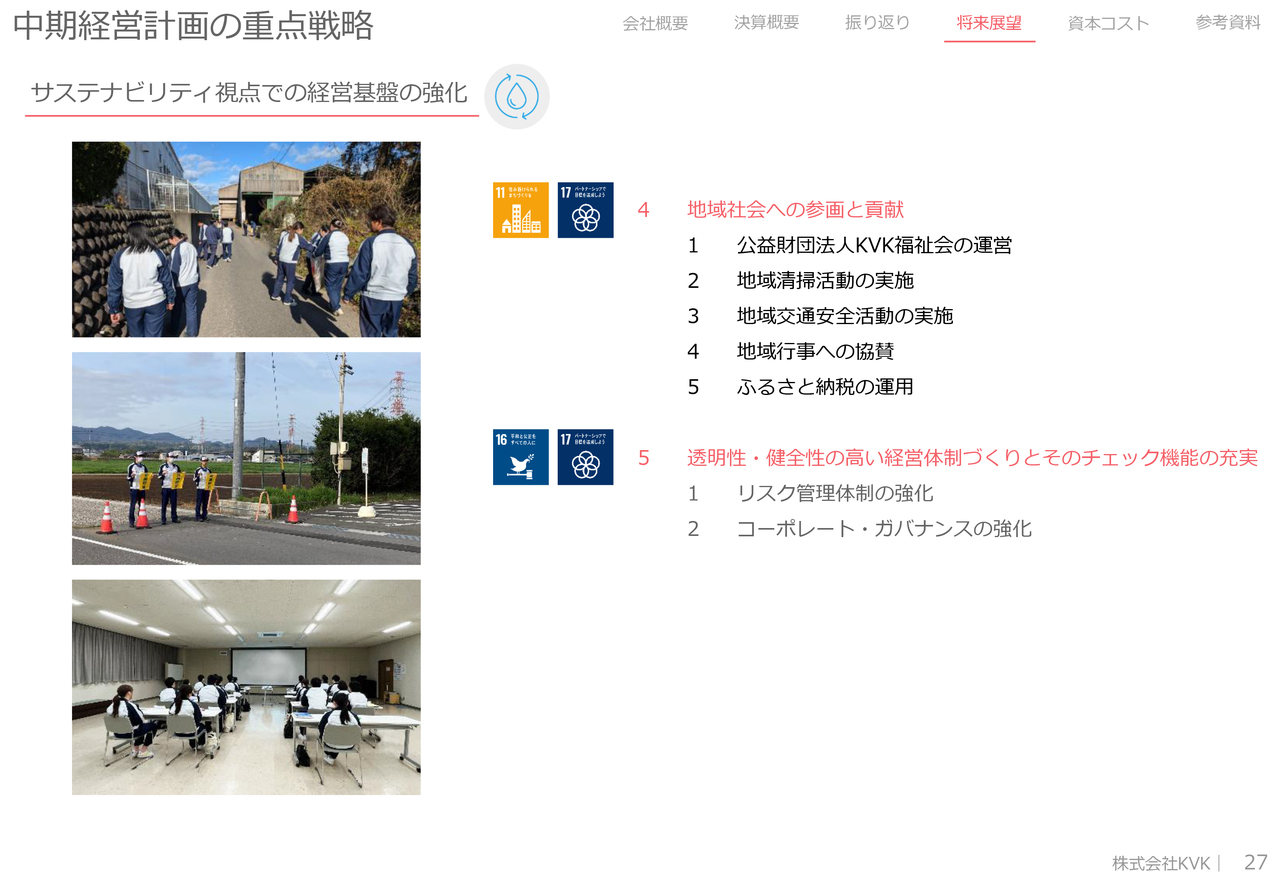Click the orange SDG 11 cities icon
This screenshot has height=886, width=1280.
520,210
